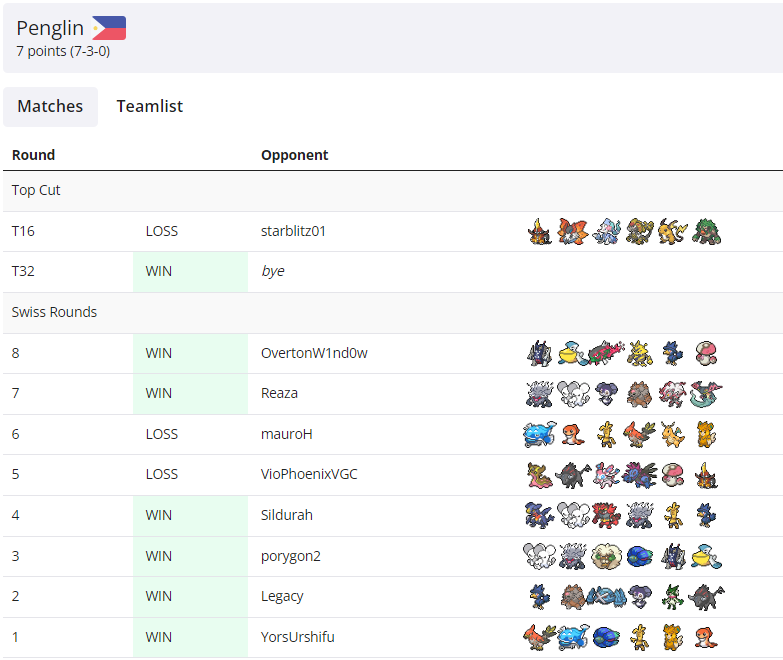Choose Ursaluna icon in Reaza's team
Screen dimensions: 783x660
tap(640, 393)
